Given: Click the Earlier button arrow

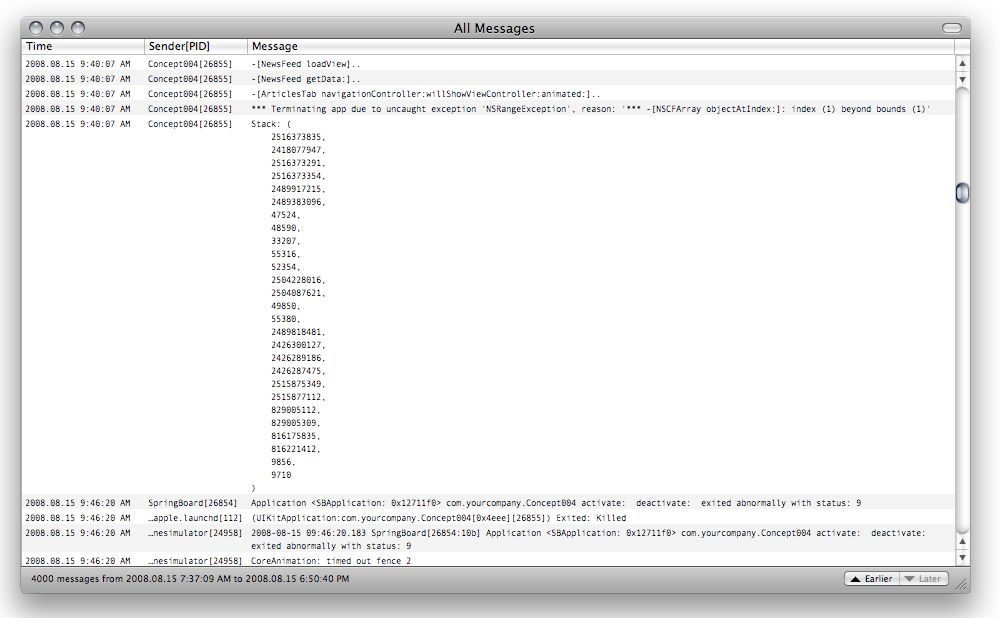Looking at the screenshot, I should pyautogui.click(x=856, y=579).
